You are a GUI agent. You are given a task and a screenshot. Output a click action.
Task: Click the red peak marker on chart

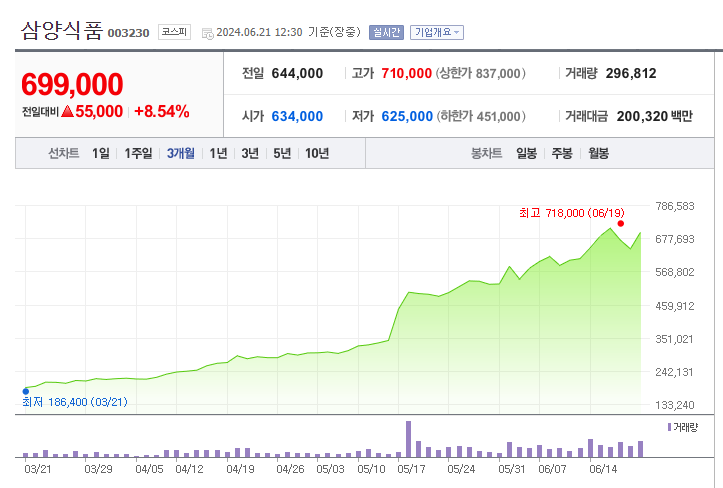tap(621, 224)
